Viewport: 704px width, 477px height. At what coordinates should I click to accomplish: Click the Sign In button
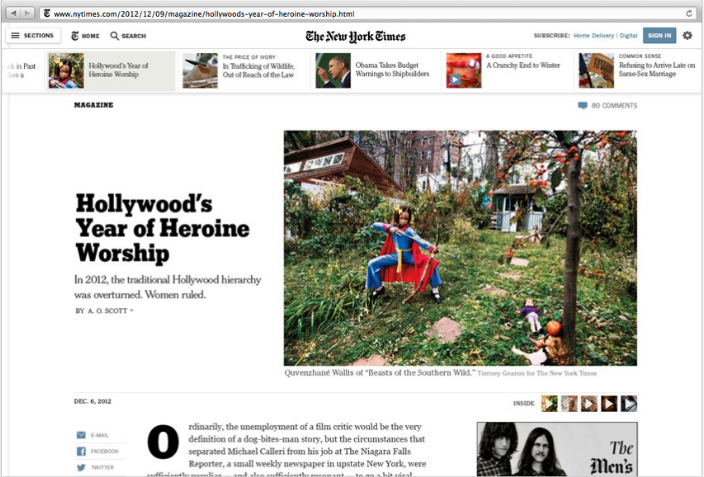[x=659, y=35]
